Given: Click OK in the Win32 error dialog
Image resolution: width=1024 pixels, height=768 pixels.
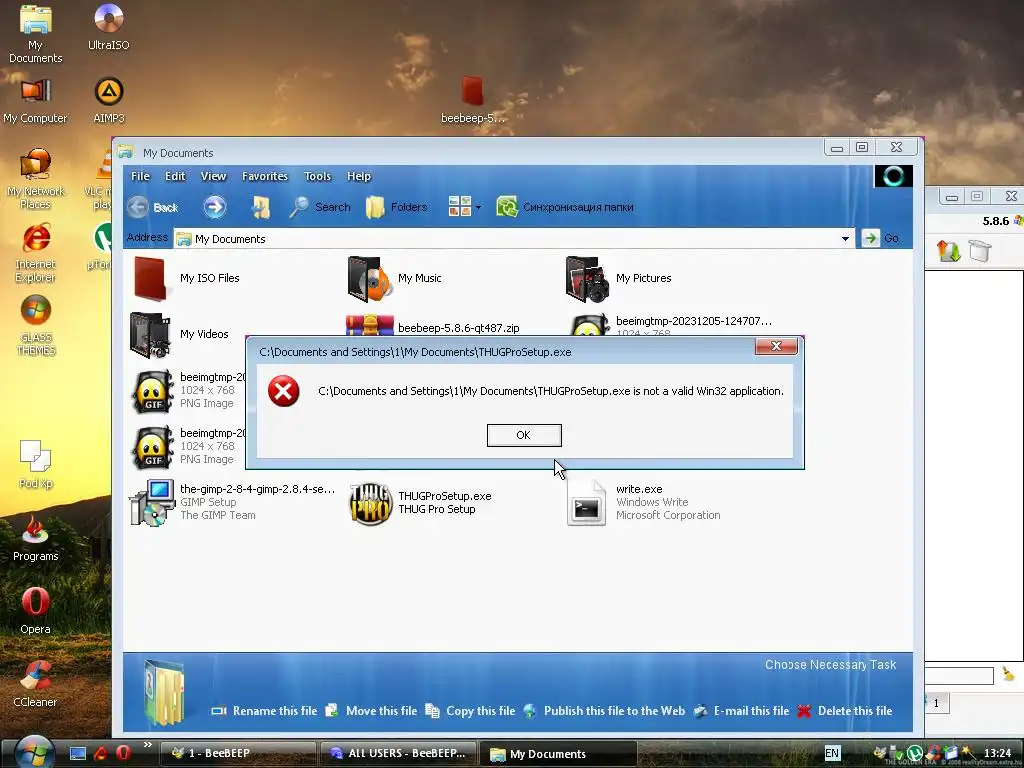Looking at the screenshot, I should [x=524, y=435].
